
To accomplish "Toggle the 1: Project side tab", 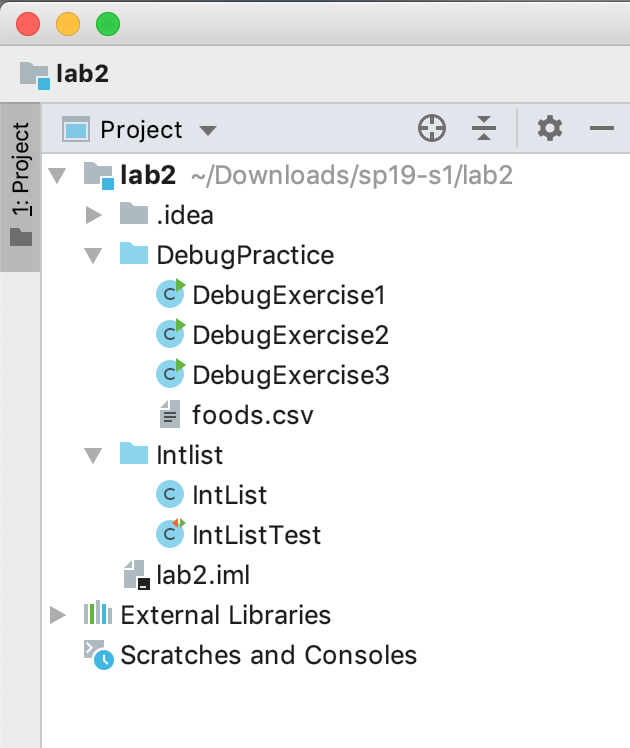I will coord(21,185).
